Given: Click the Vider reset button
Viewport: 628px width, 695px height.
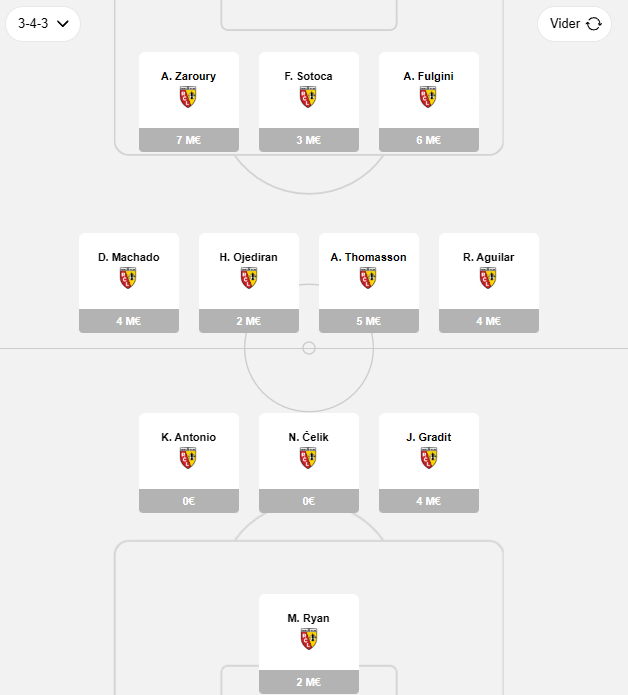Looking at the screenshot, I should pyautogui.click(x=574, y=24).
